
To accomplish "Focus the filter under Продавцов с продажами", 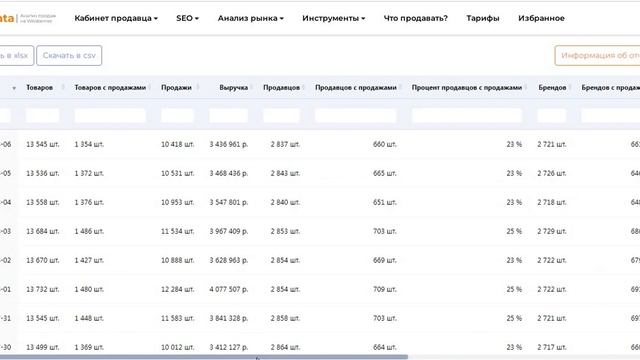I will (356, 116).
